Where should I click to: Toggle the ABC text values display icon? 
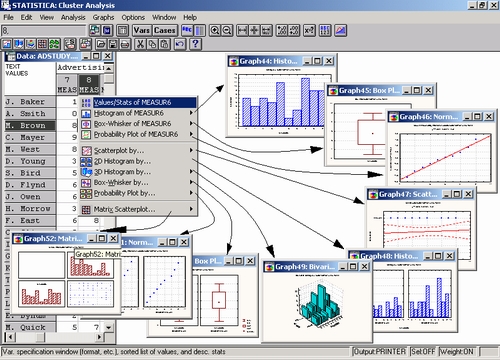tap(187, 31)
